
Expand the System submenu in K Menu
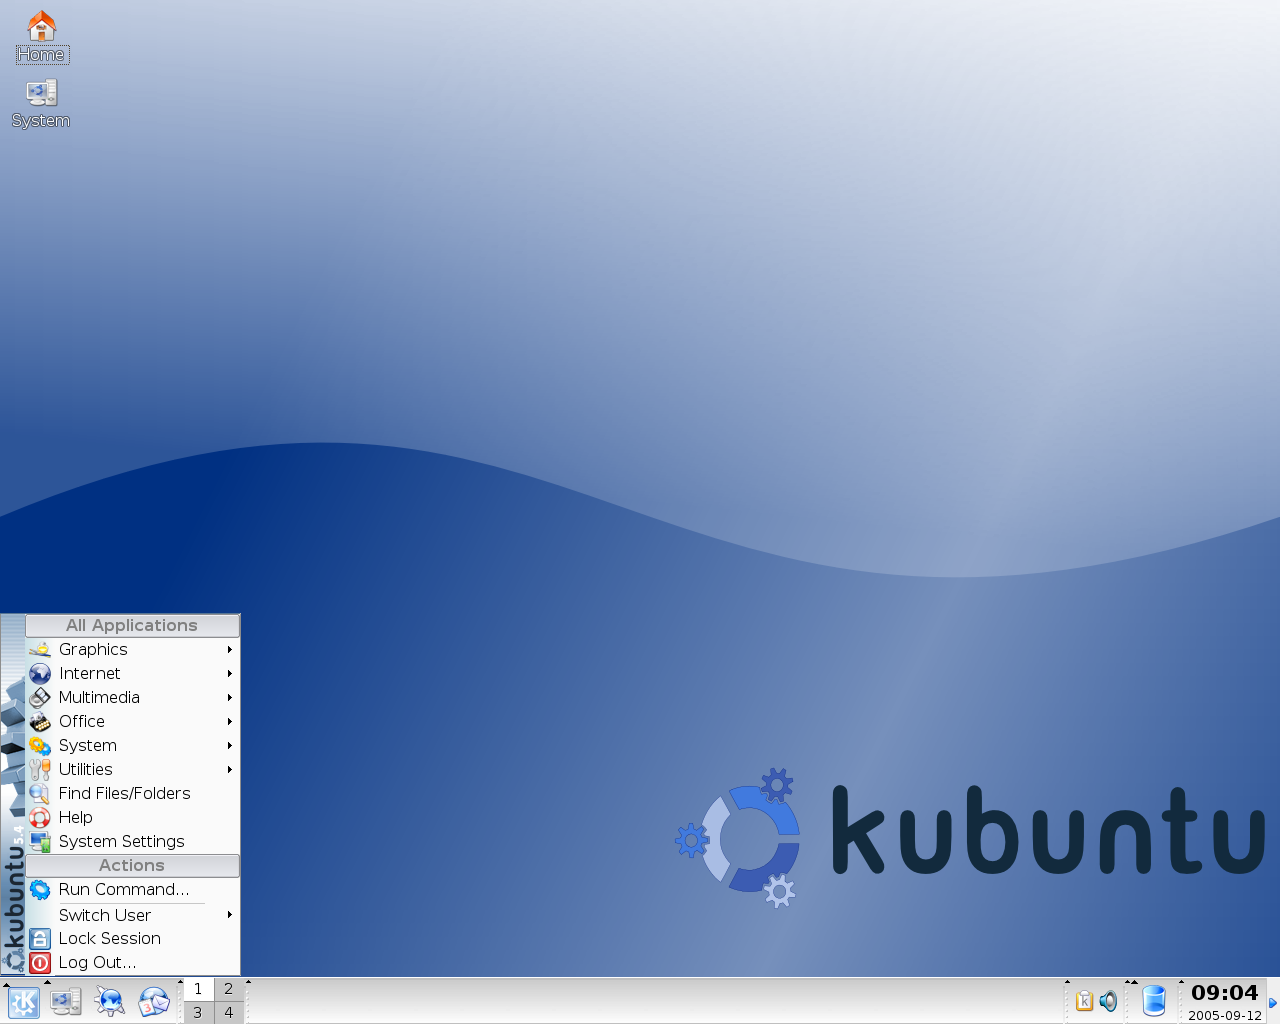point(132,745)
